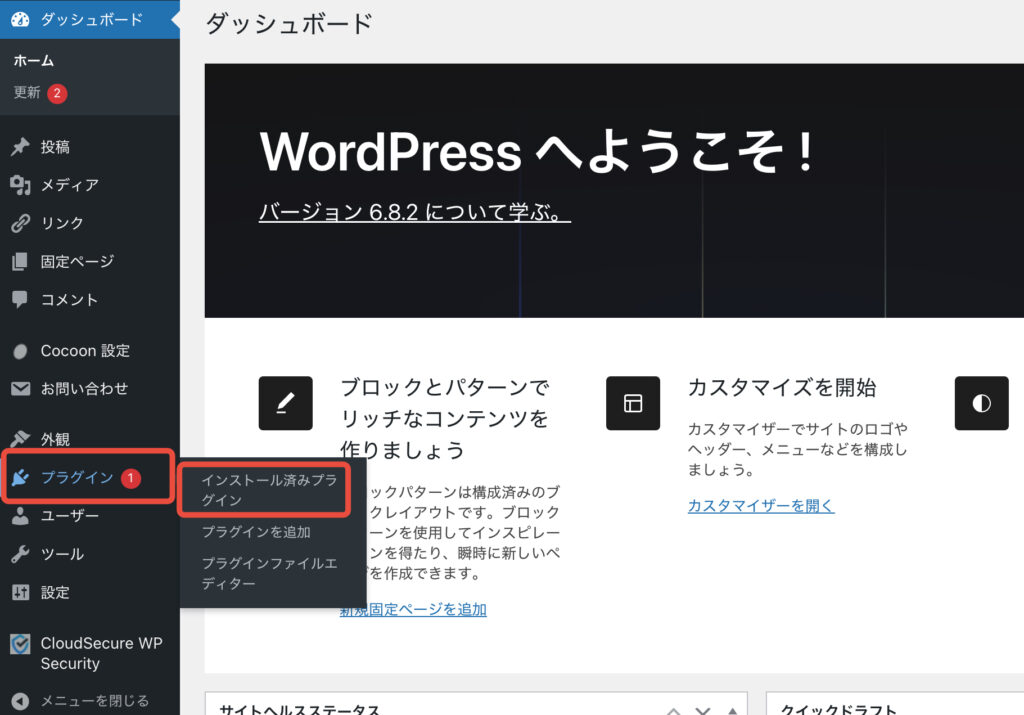Image resolution: width=1024 pixels, height=715 pixels.
Task: Click the サイトヘルスステータス widget title
Action: (299, 710)
